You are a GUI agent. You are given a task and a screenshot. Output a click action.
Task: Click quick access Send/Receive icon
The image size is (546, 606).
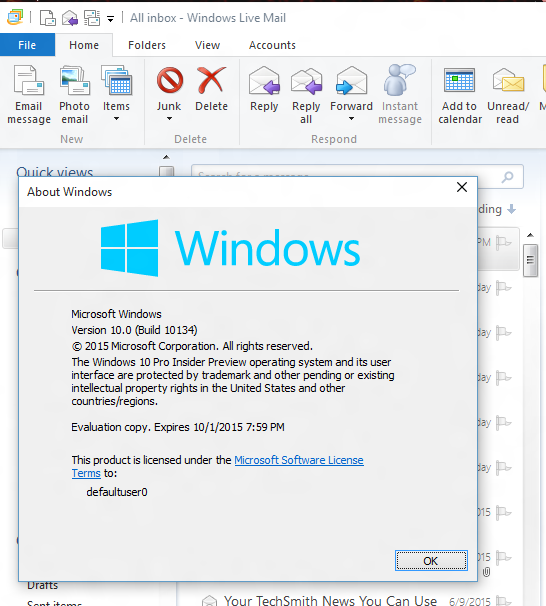click(92, 18)
